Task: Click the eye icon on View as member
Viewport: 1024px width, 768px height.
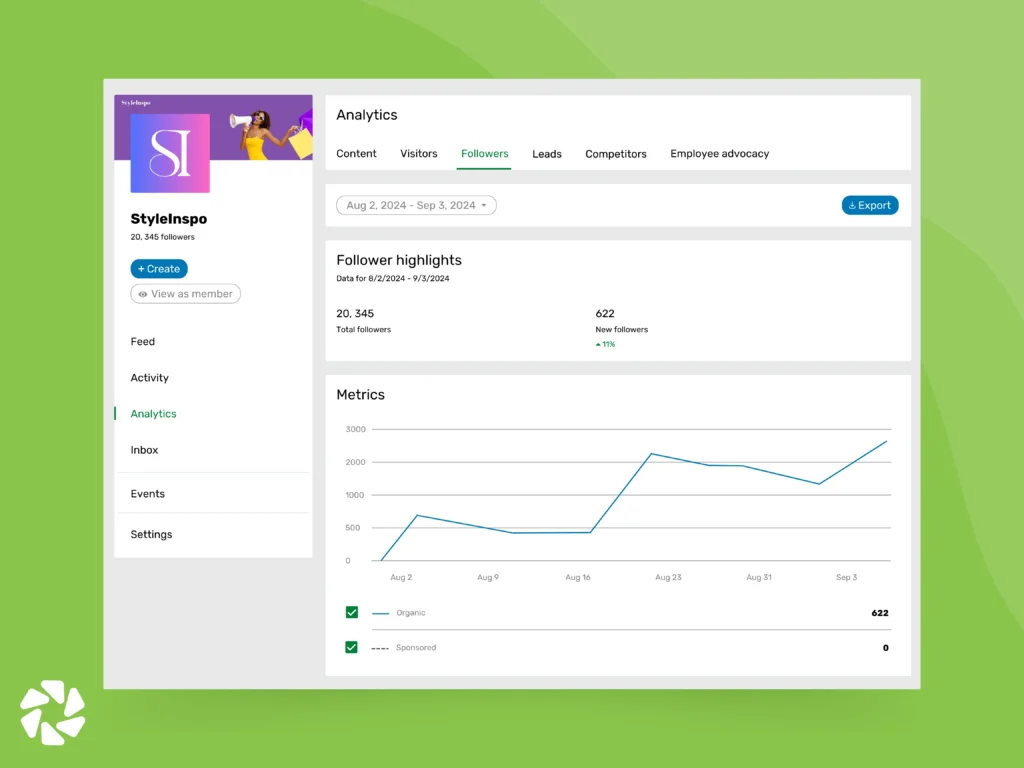Action: [x=143, y=293]
